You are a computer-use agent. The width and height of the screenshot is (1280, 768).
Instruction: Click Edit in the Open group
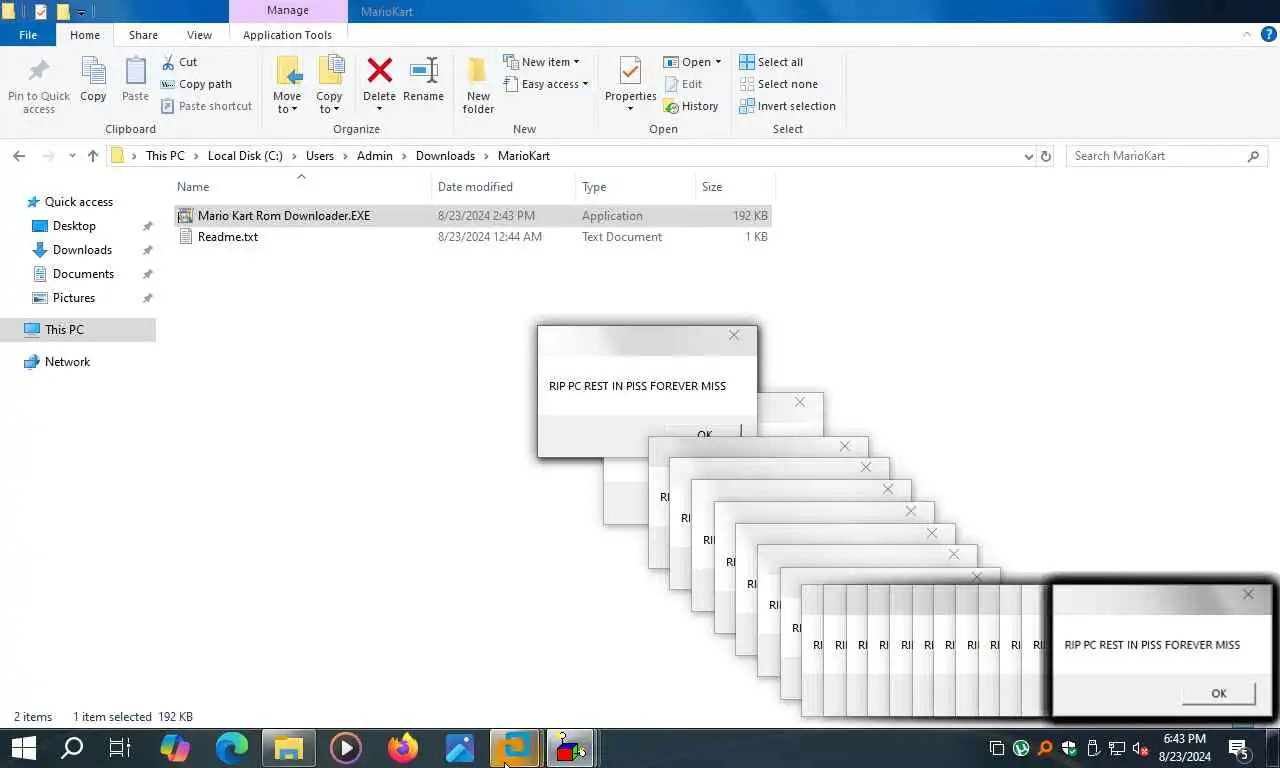pyautogui.click(x=683, y=84)
